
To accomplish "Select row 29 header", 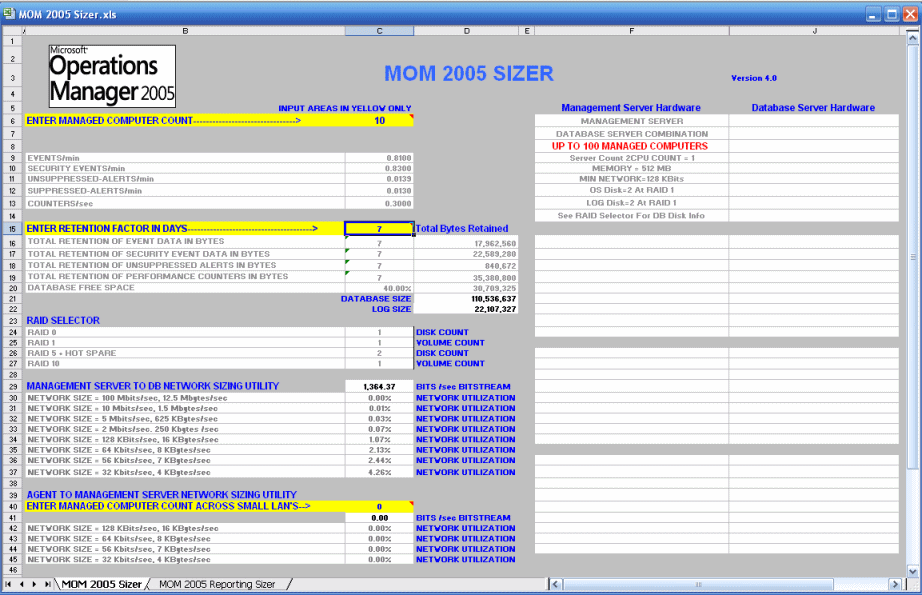I will [x=12, y=386].
